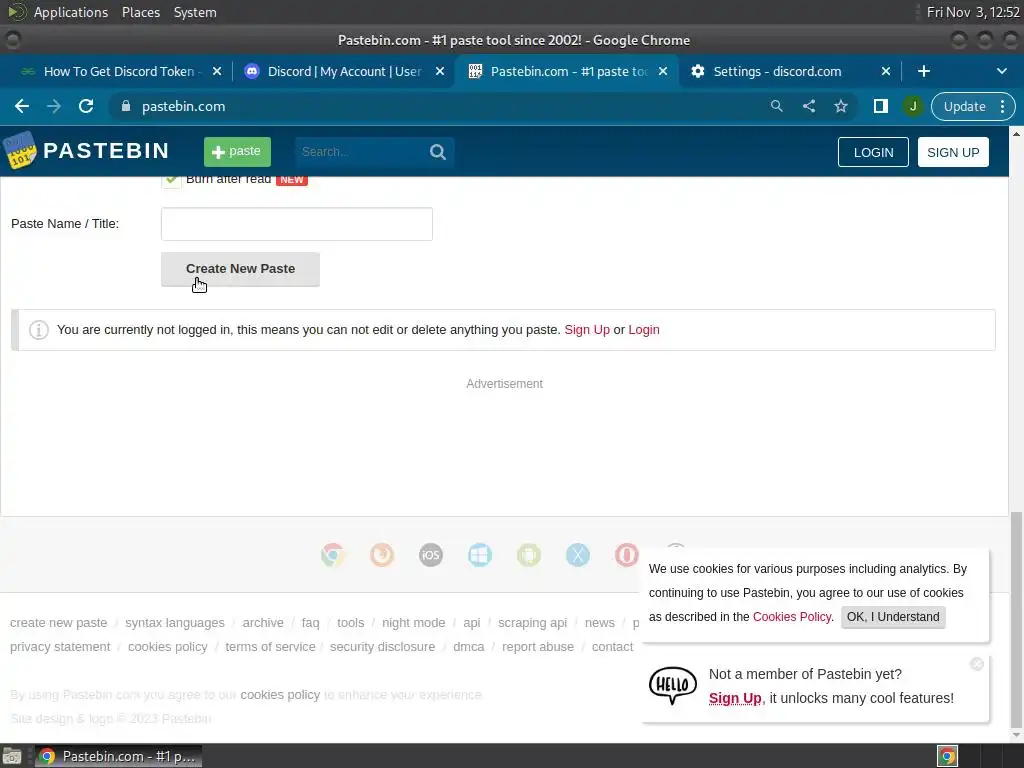The width and height of the screenshot is (1024, 768).
Task: Dismiss the 'Not a member' popup close icon
Action: (x=977, y=664)
